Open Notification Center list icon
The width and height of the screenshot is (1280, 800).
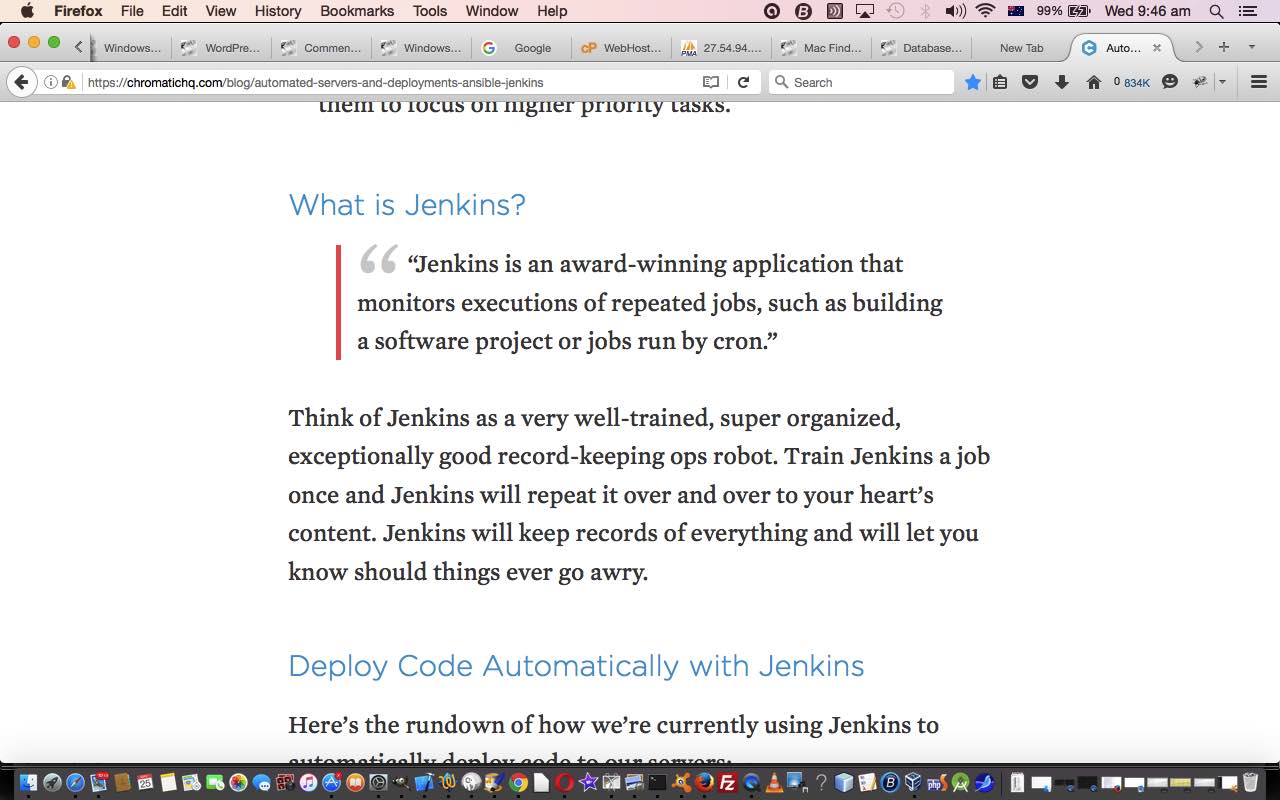1247,11
